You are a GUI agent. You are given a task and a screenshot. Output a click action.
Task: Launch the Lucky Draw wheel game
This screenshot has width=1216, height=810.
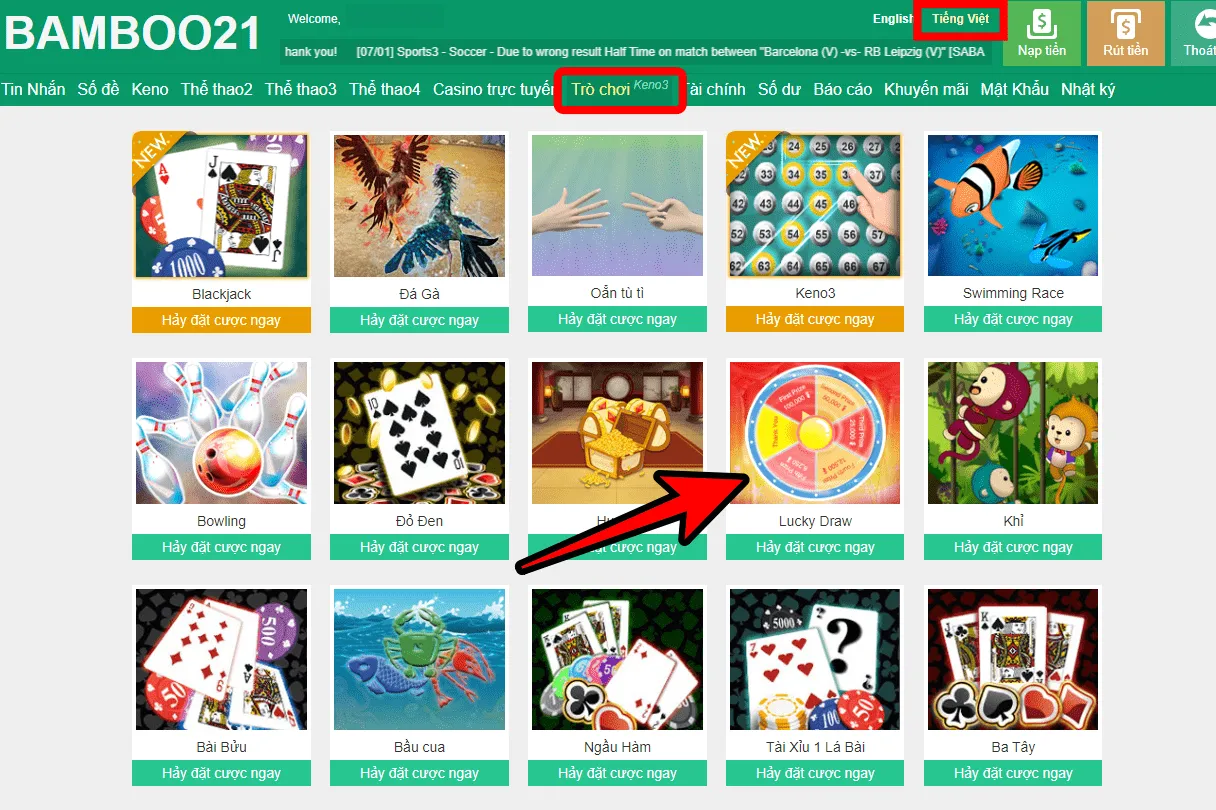point(815,433)
